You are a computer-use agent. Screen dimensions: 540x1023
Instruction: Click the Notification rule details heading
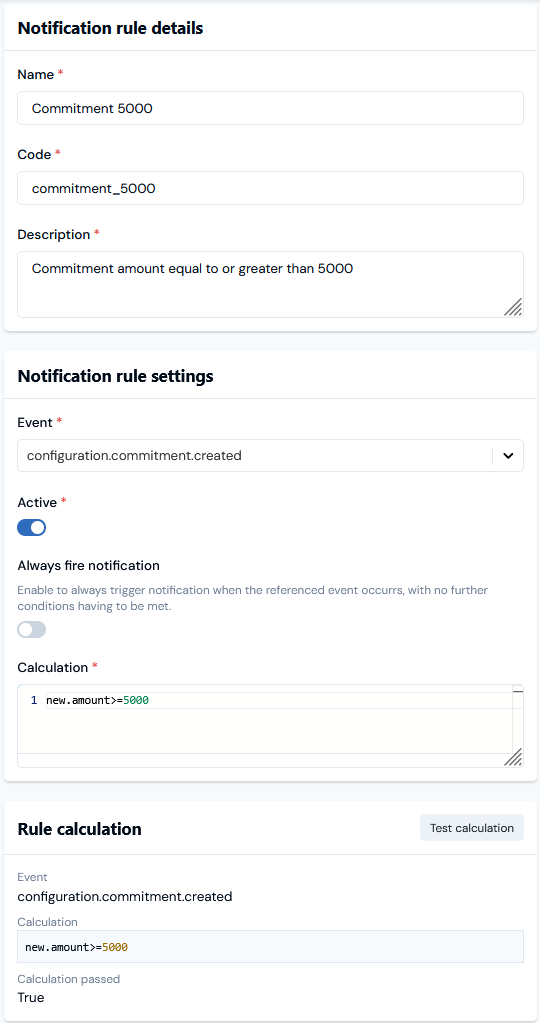[x=110, y=28]
